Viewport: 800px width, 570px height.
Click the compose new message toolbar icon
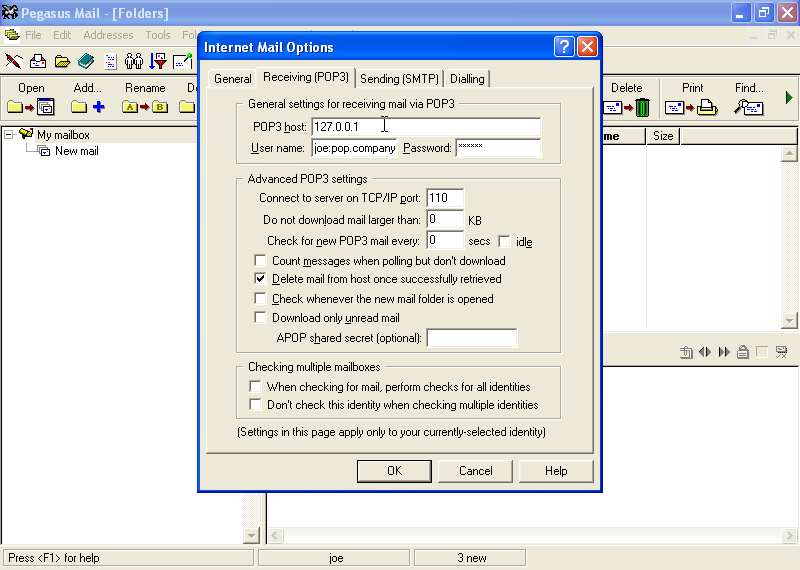pos(13,61)
